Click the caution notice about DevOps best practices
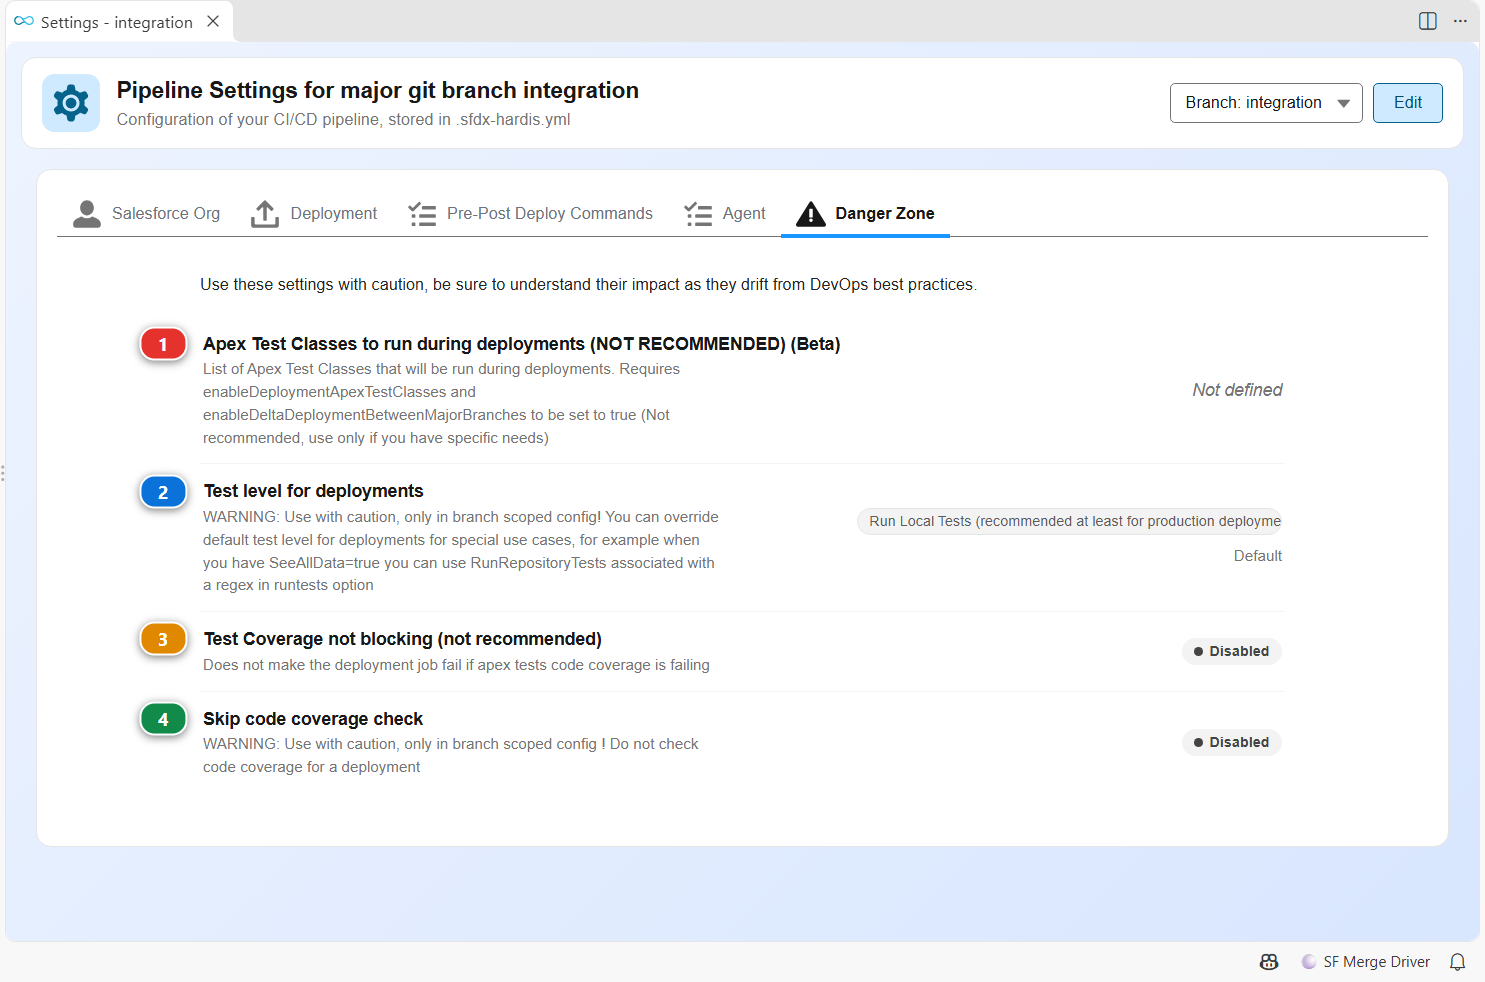 point(588,285)
